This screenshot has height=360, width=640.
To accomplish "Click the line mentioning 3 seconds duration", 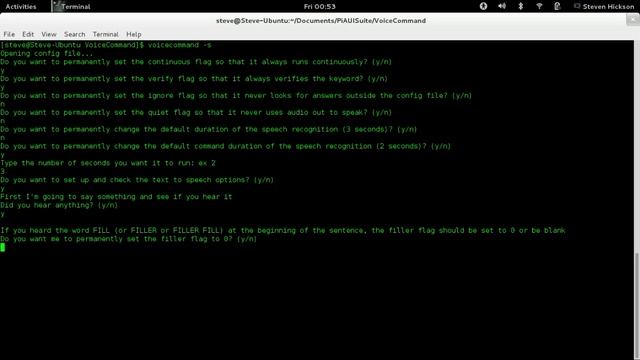I will (x=209, y=129).
